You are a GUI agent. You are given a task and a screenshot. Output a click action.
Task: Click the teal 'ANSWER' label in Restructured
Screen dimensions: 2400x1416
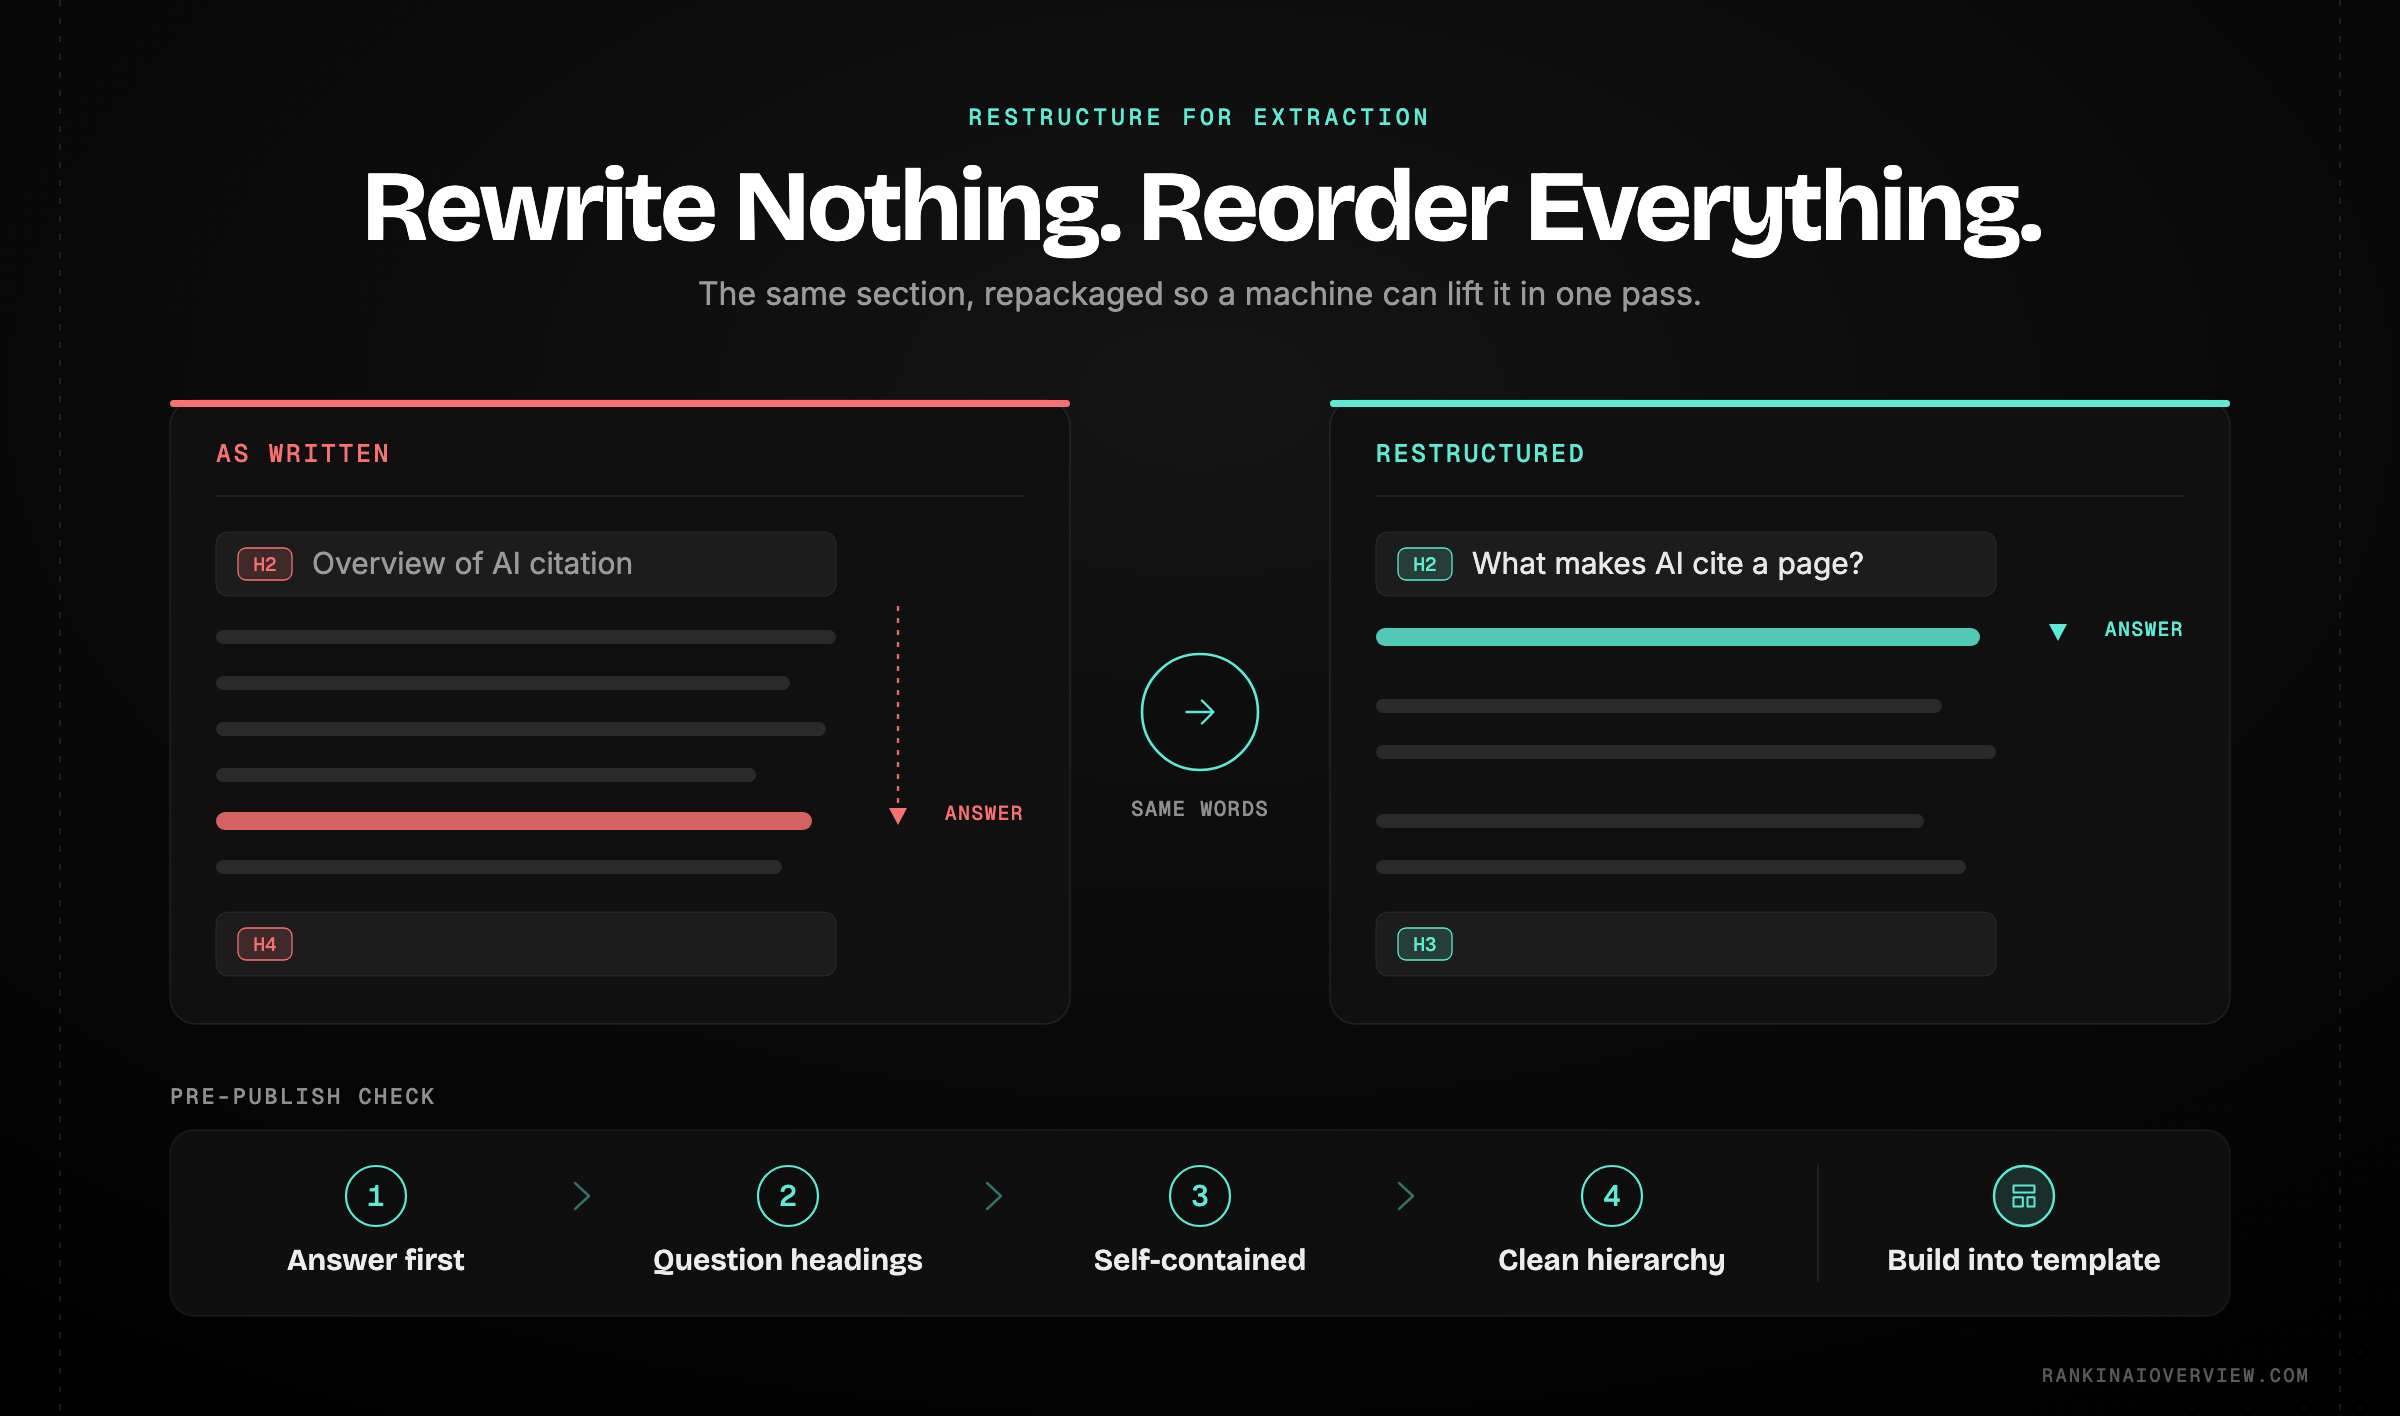(2144, 630)
